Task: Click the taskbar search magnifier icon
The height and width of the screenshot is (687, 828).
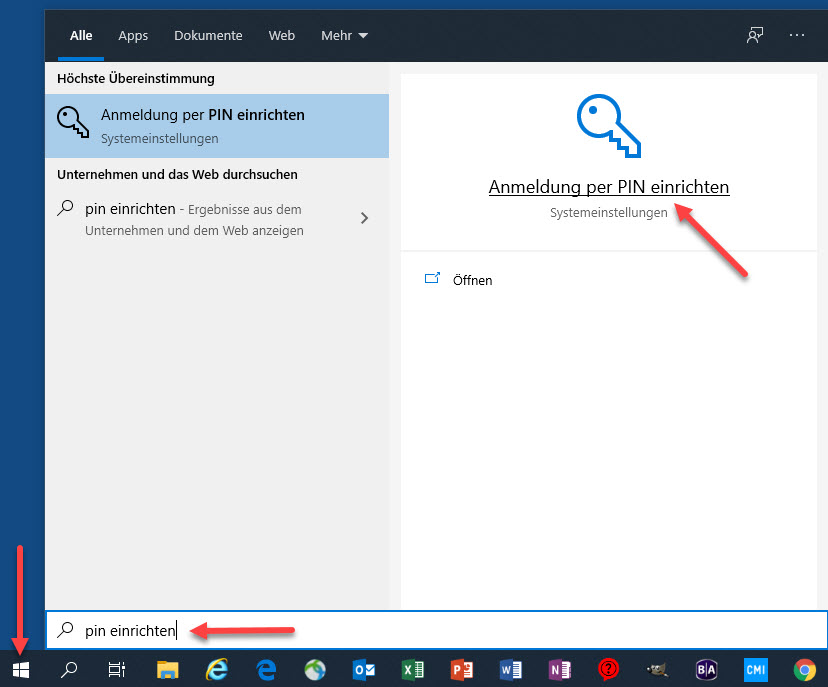Action: click(69, 670)
